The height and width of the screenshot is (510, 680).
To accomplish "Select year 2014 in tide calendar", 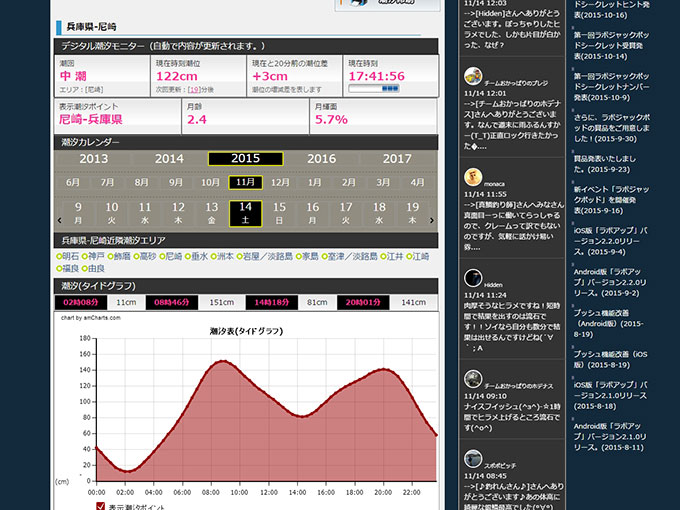I will 169,159.
